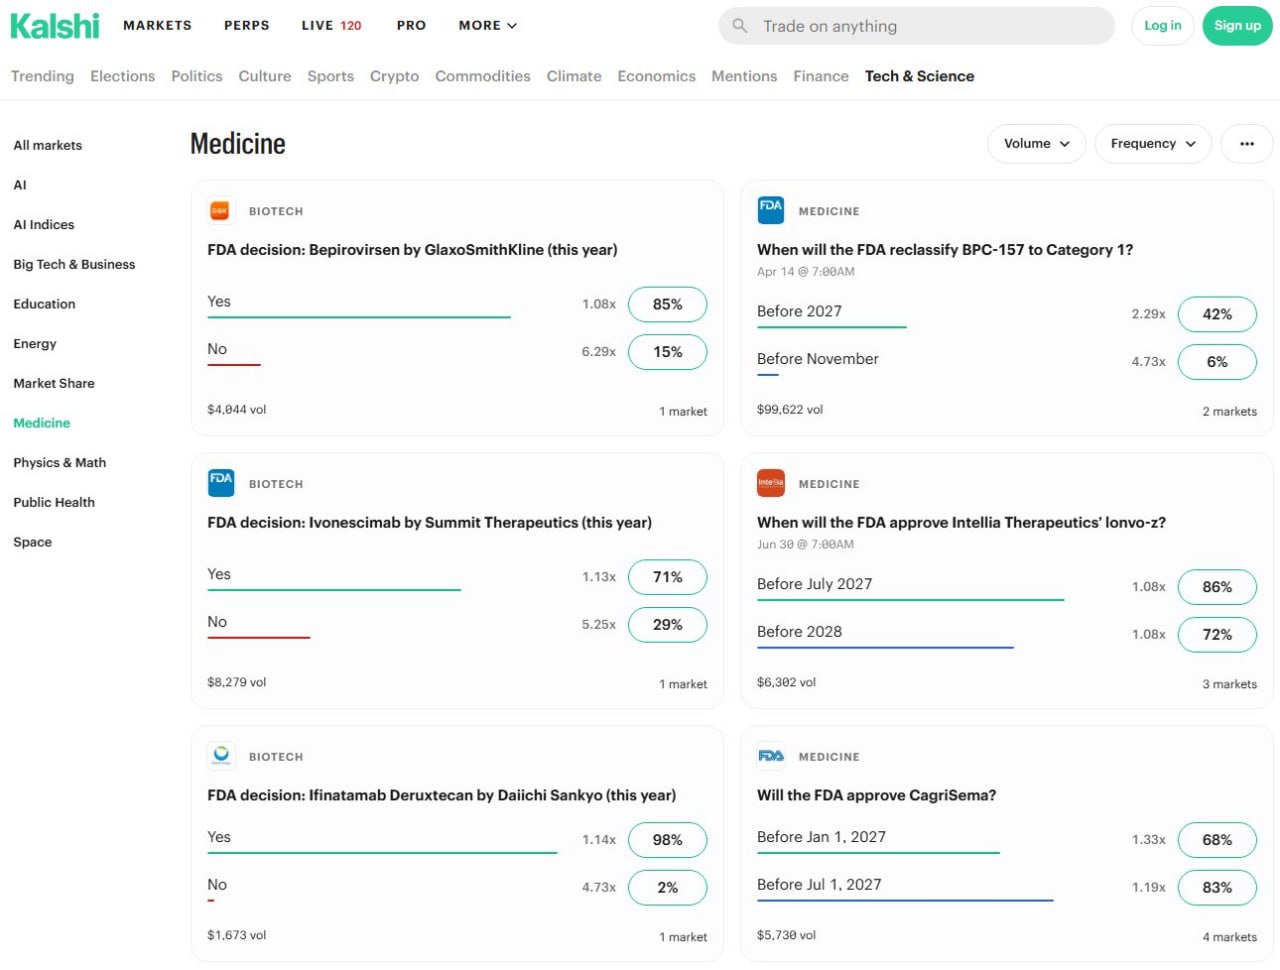1280x970 pixels.
Task: Expand the MORE menu
Action: tap(488, 26)
